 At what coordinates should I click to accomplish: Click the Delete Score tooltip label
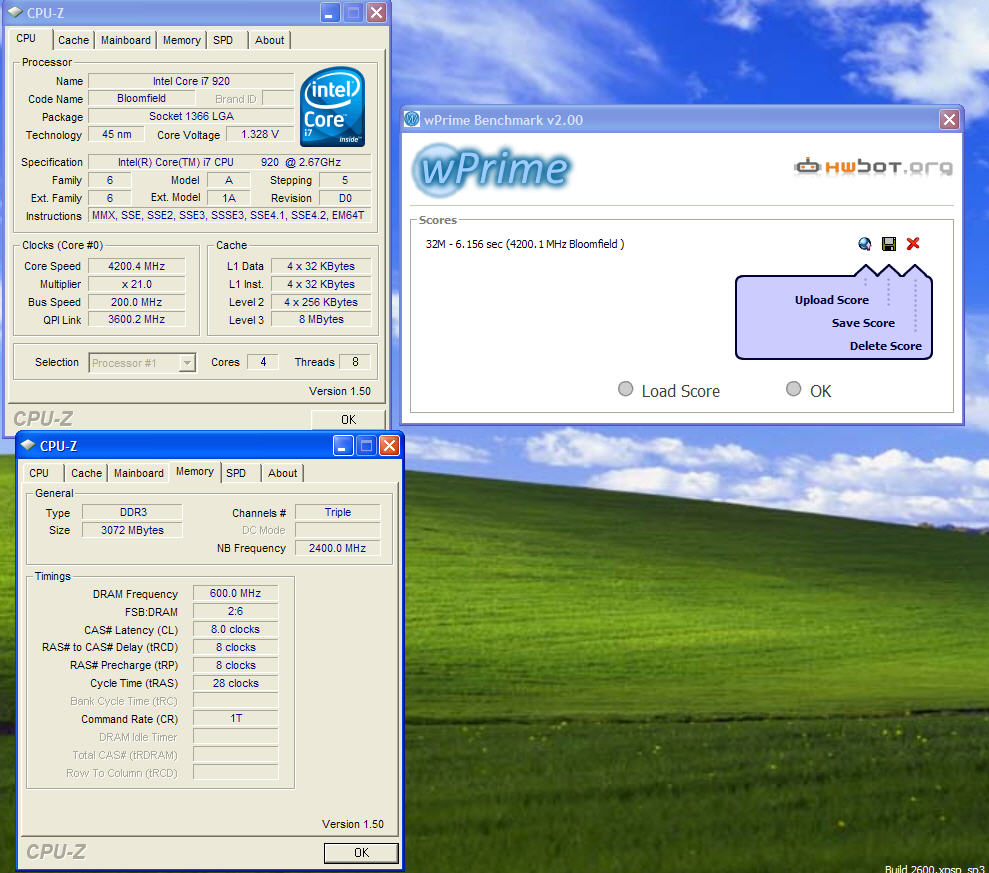[x=886, y=346]
